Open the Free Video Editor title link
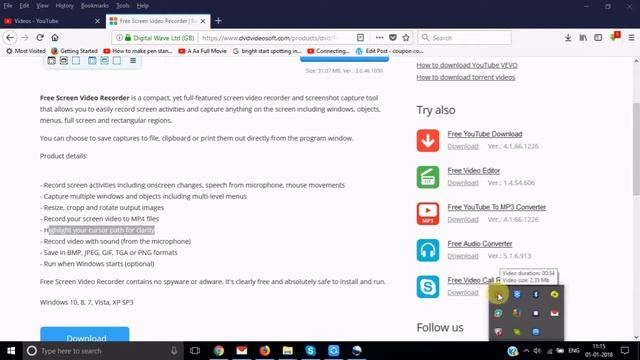This screenshot has width=640, height=360. 473,171
